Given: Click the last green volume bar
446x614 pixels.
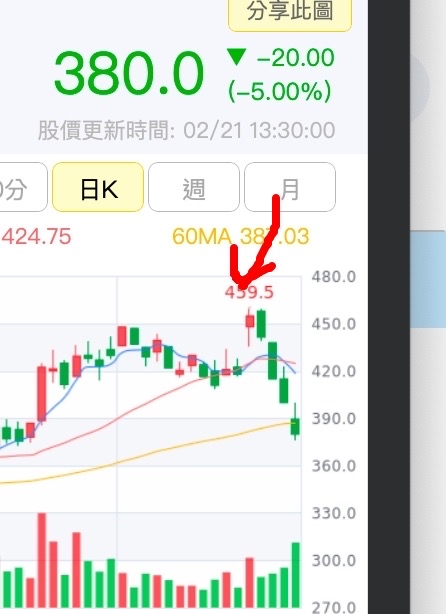Looking at the screenshot, I should click(x=296, y=575).
